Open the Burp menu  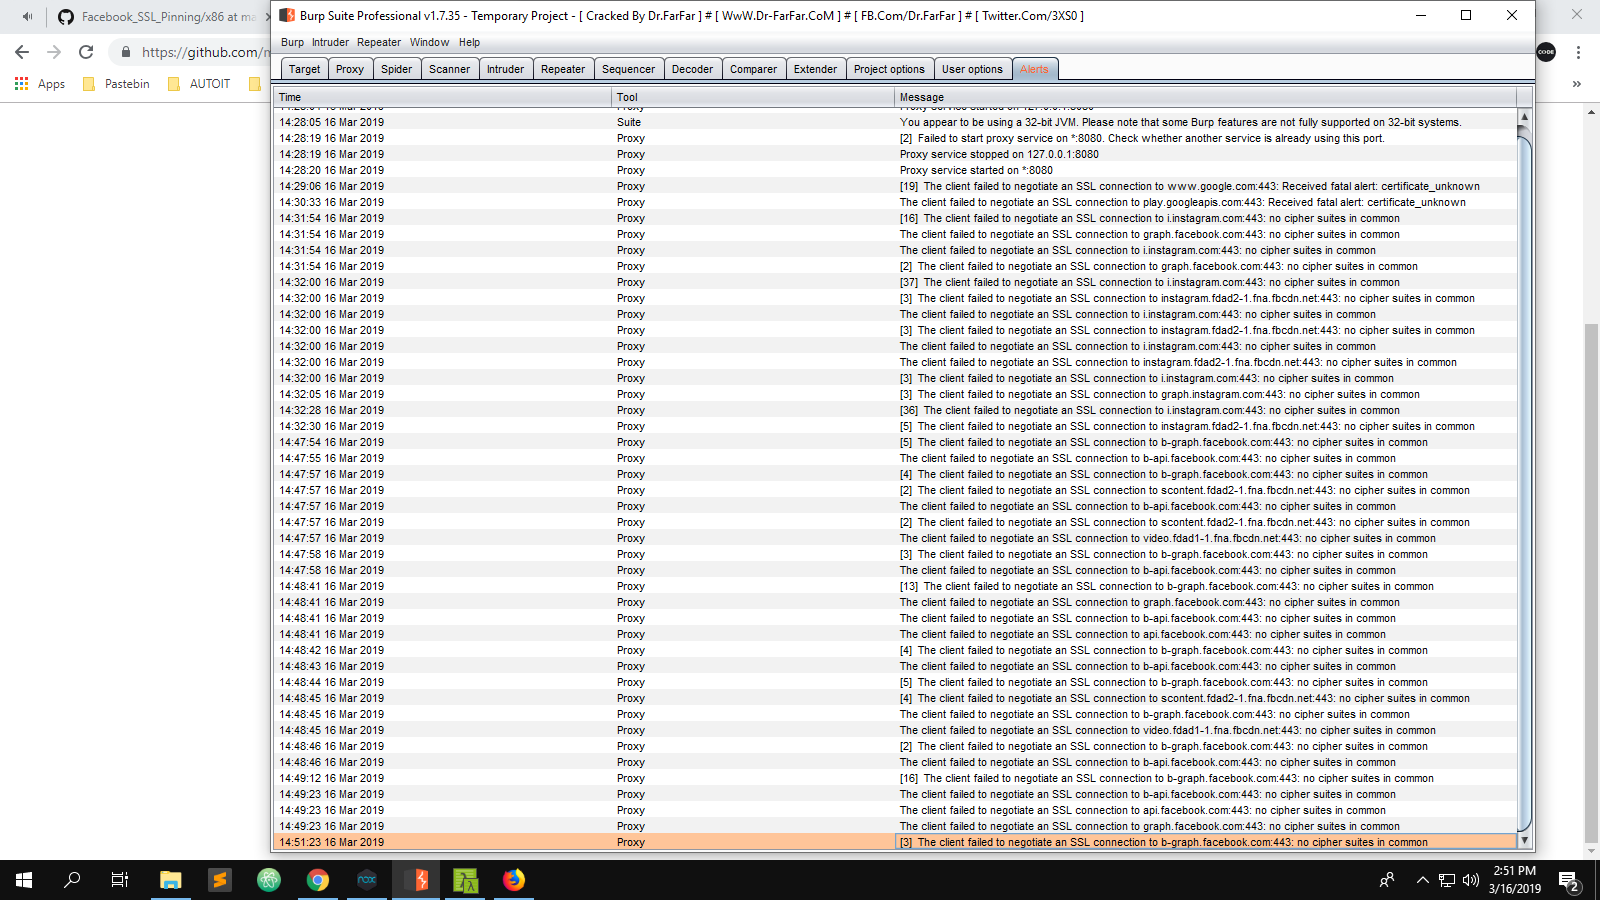tap(292, 42)
